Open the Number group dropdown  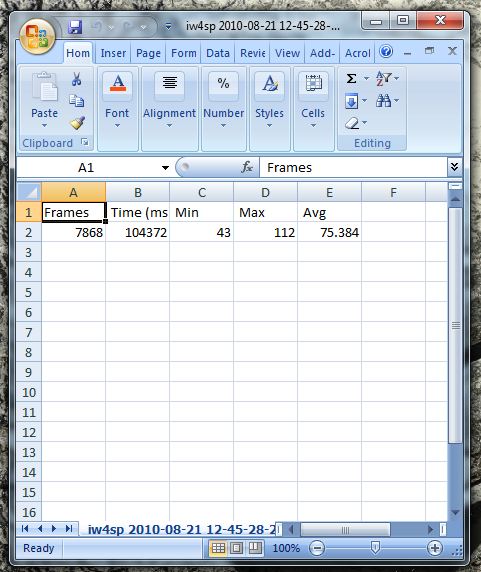[x=224, y=125]
